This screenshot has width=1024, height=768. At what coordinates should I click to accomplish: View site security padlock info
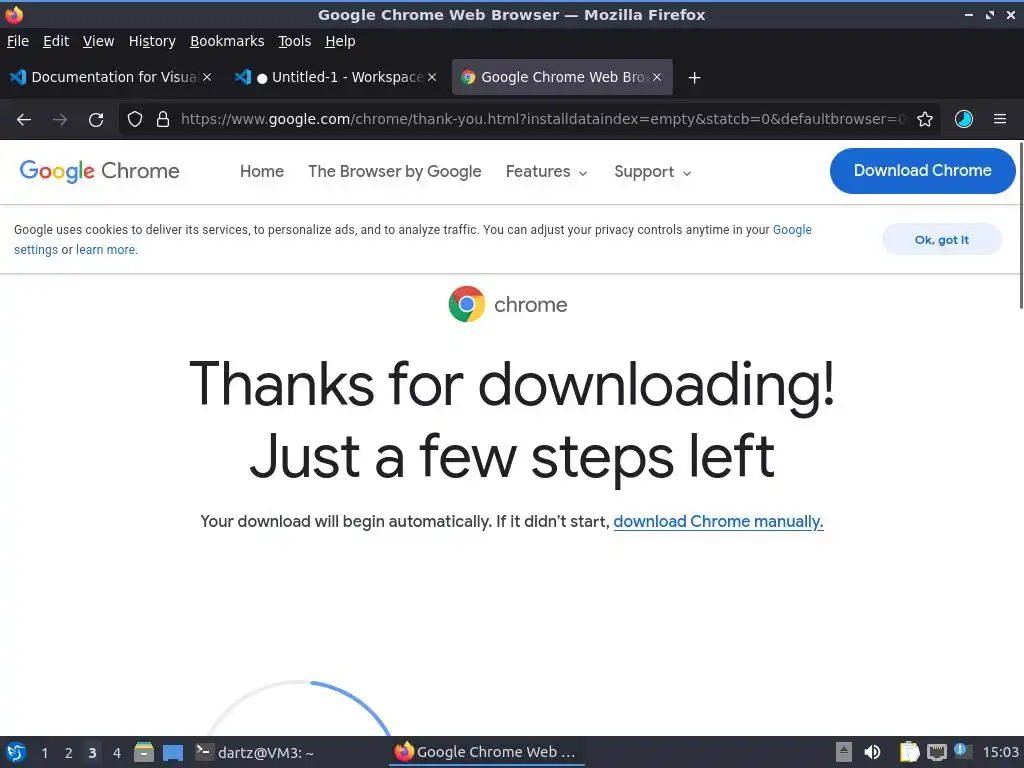(163, 120)
